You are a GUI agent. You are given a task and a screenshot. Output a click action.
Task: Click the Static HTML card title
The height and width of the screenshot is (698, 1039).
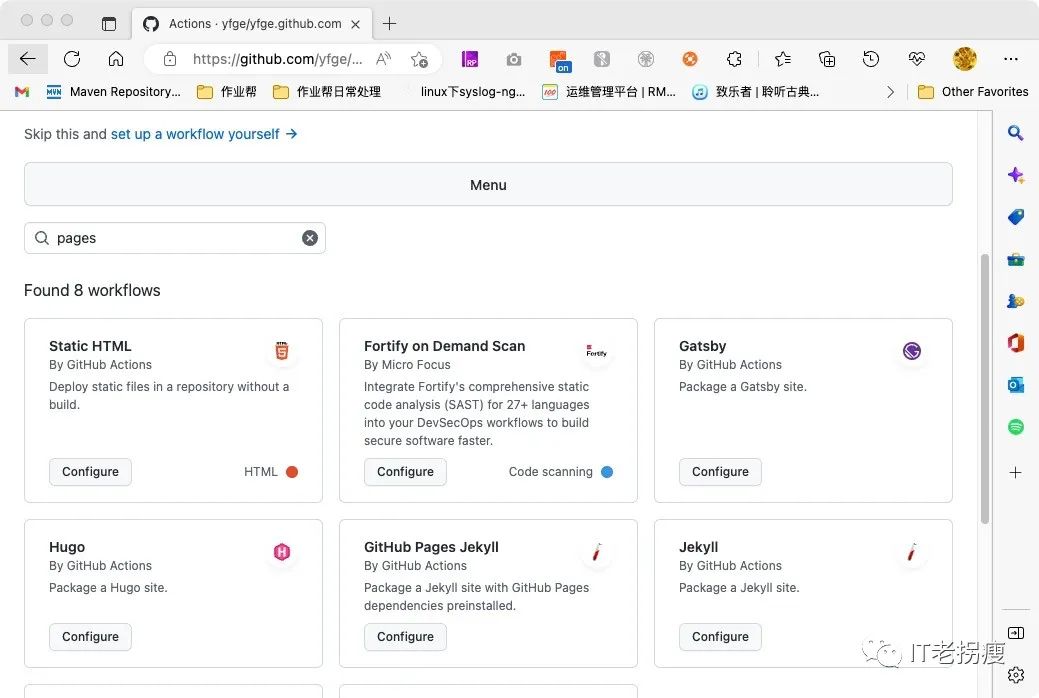(90, 346)
